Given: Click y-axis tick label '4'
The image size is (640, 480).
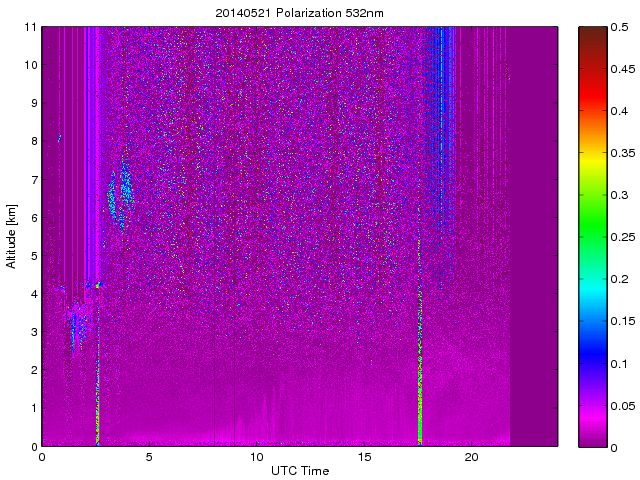Looking at the screenshot, I should 33,294.
